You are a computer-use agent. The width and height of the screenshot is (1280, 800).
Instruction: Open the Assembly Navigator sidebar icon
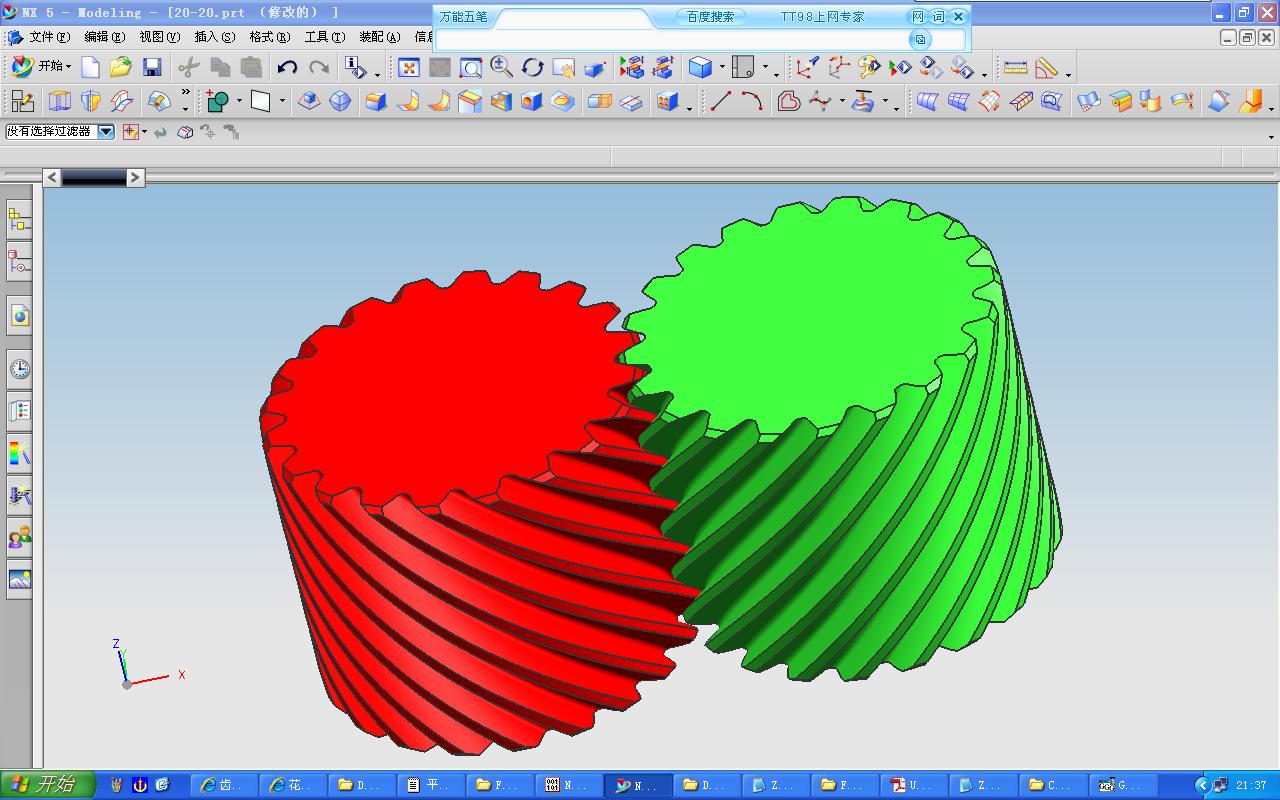[x=19, y=219]
